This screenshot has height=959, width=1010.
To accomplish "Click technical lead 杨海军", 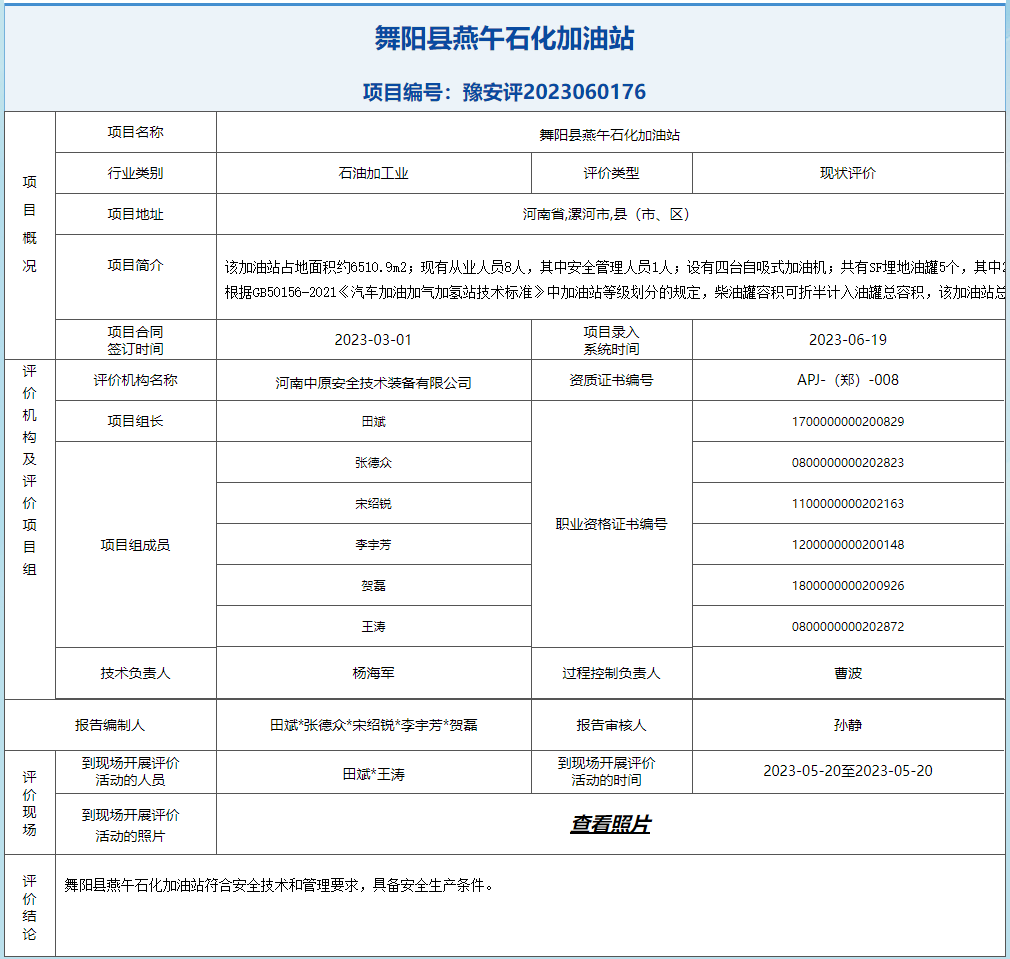I will [374, 673].
